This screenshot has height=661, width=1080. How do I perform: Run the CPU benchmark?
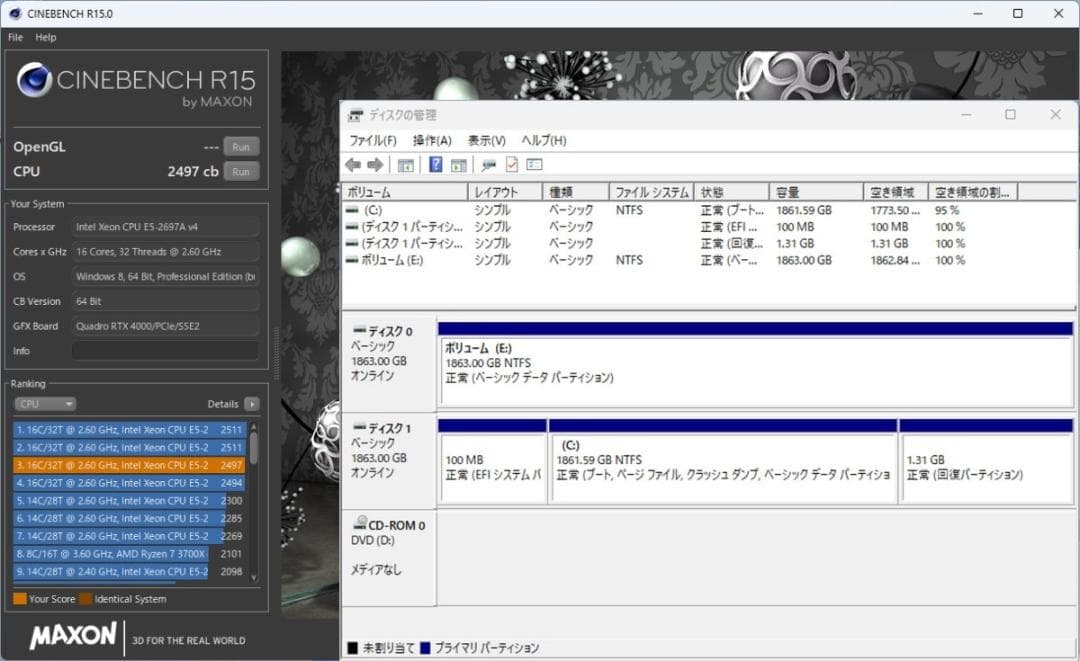click(x=240, y=171)
